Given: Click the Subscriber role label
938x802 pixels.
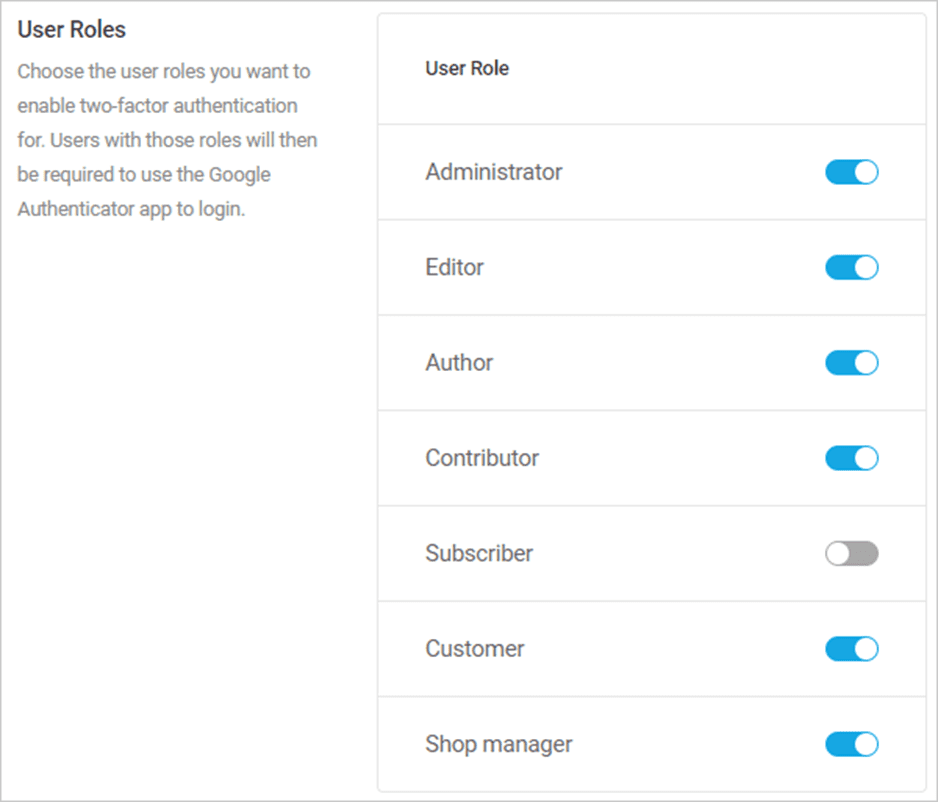Looking at the screenshot, I should tap(479, 553).
